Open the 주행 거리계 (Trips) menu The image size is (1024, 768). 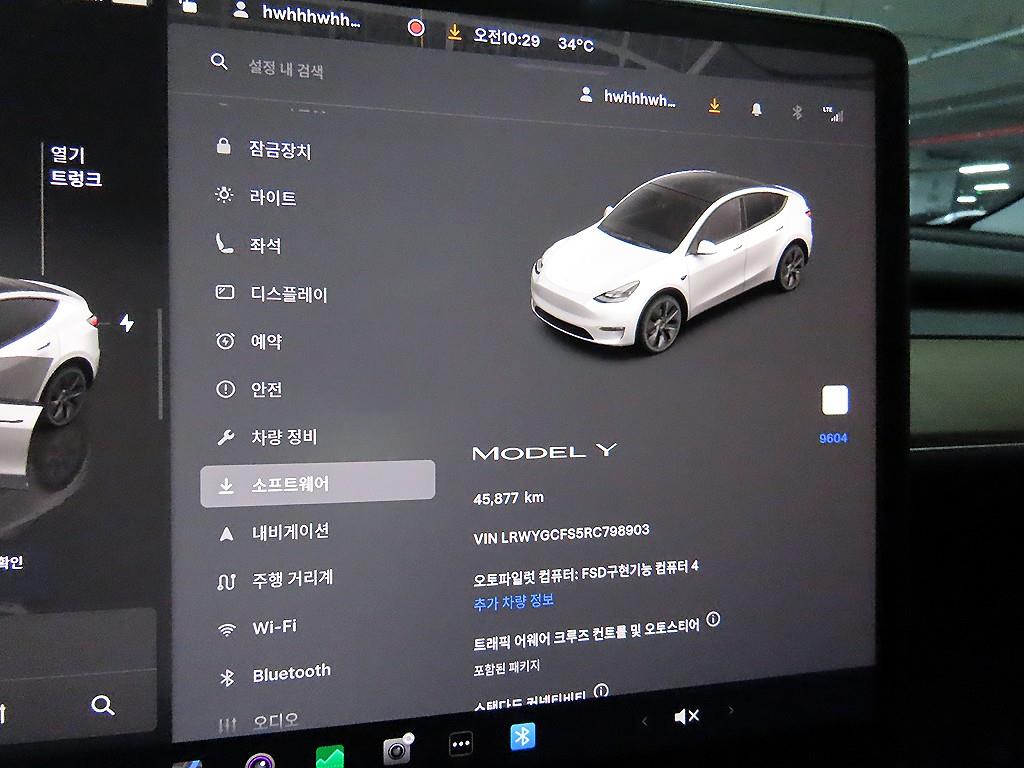pos(275,579)
